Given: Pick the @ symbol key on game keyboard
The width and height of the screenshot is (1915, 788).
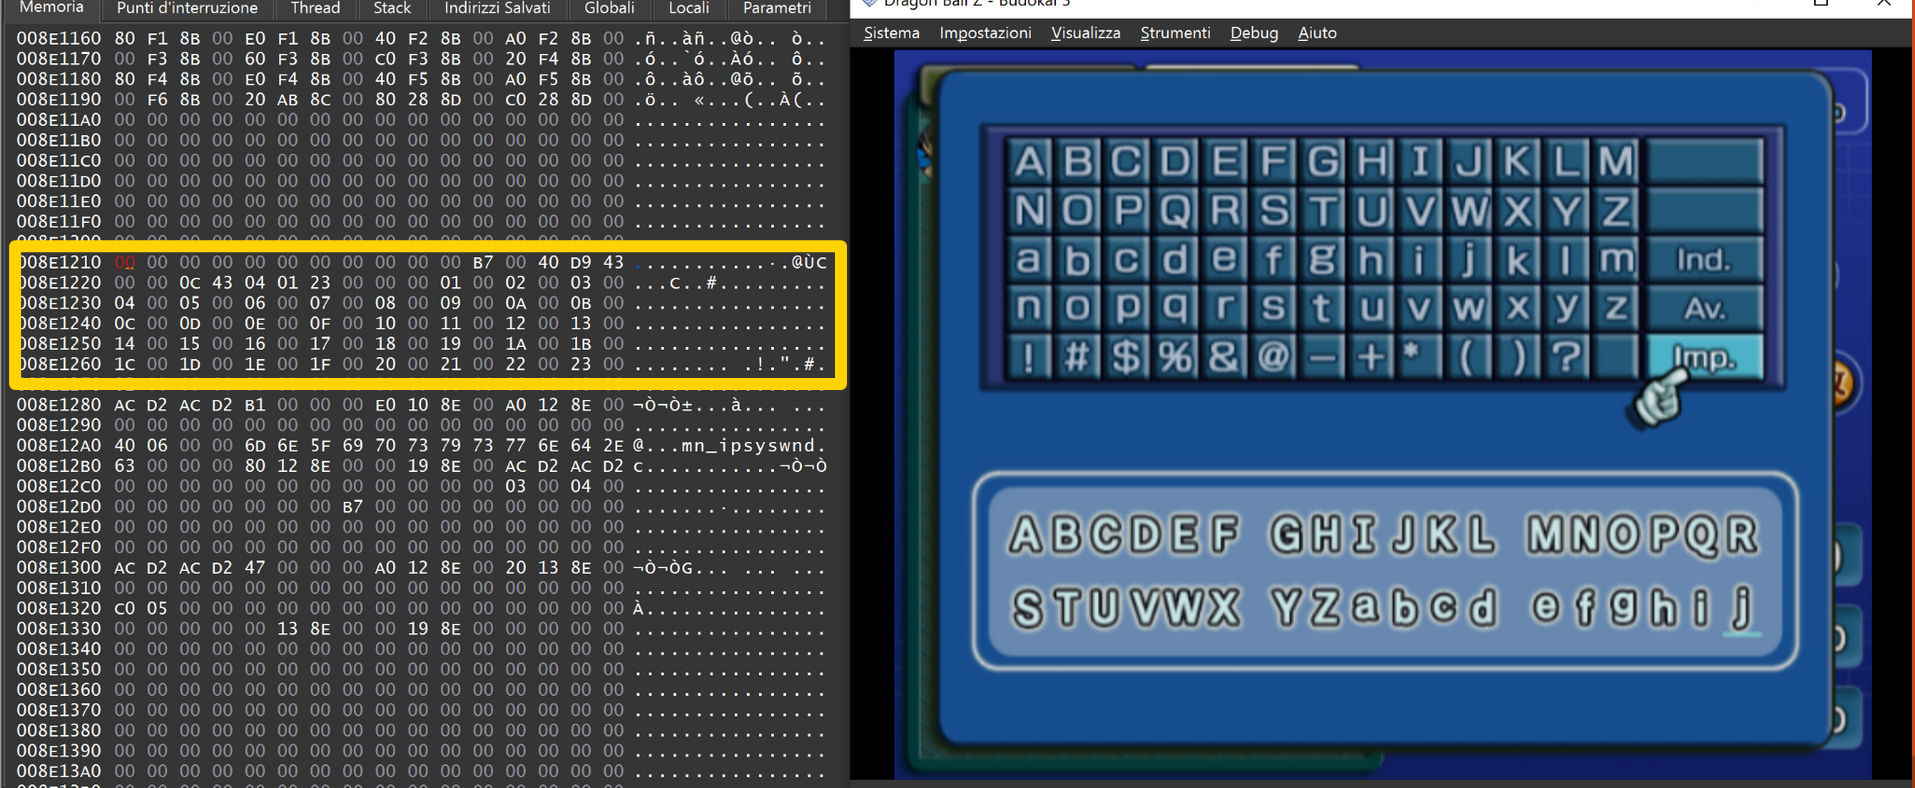Looking at the screenshot, I should [x=1273, y=356].
